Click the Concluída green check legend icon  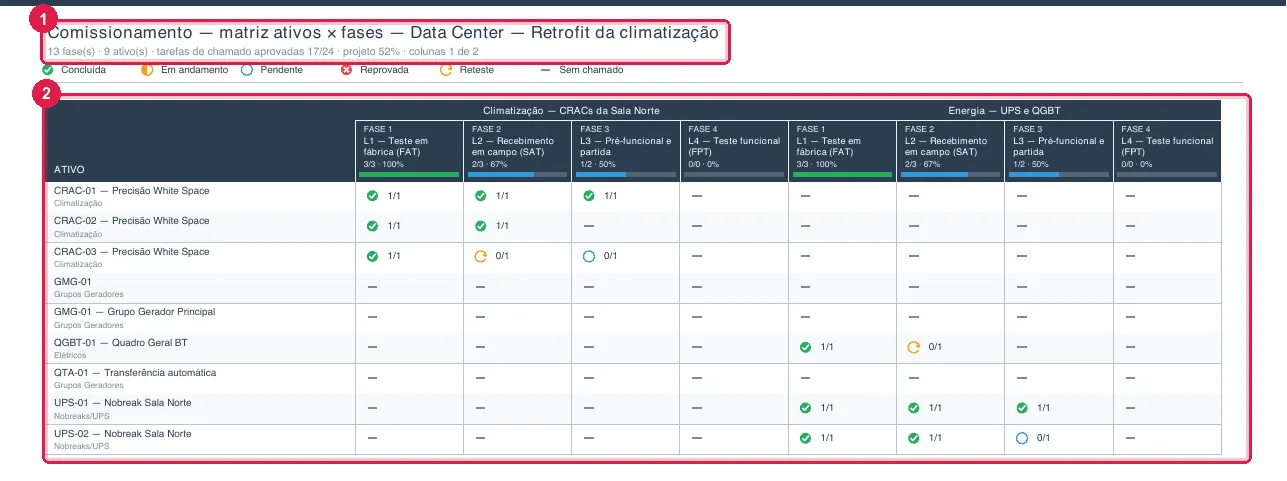click(48, 70)
